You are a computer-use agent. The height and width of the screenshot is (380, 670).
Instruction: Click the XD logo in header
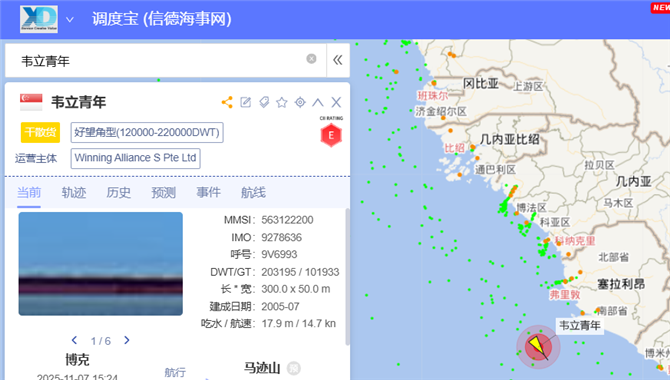tap(39, 19)
